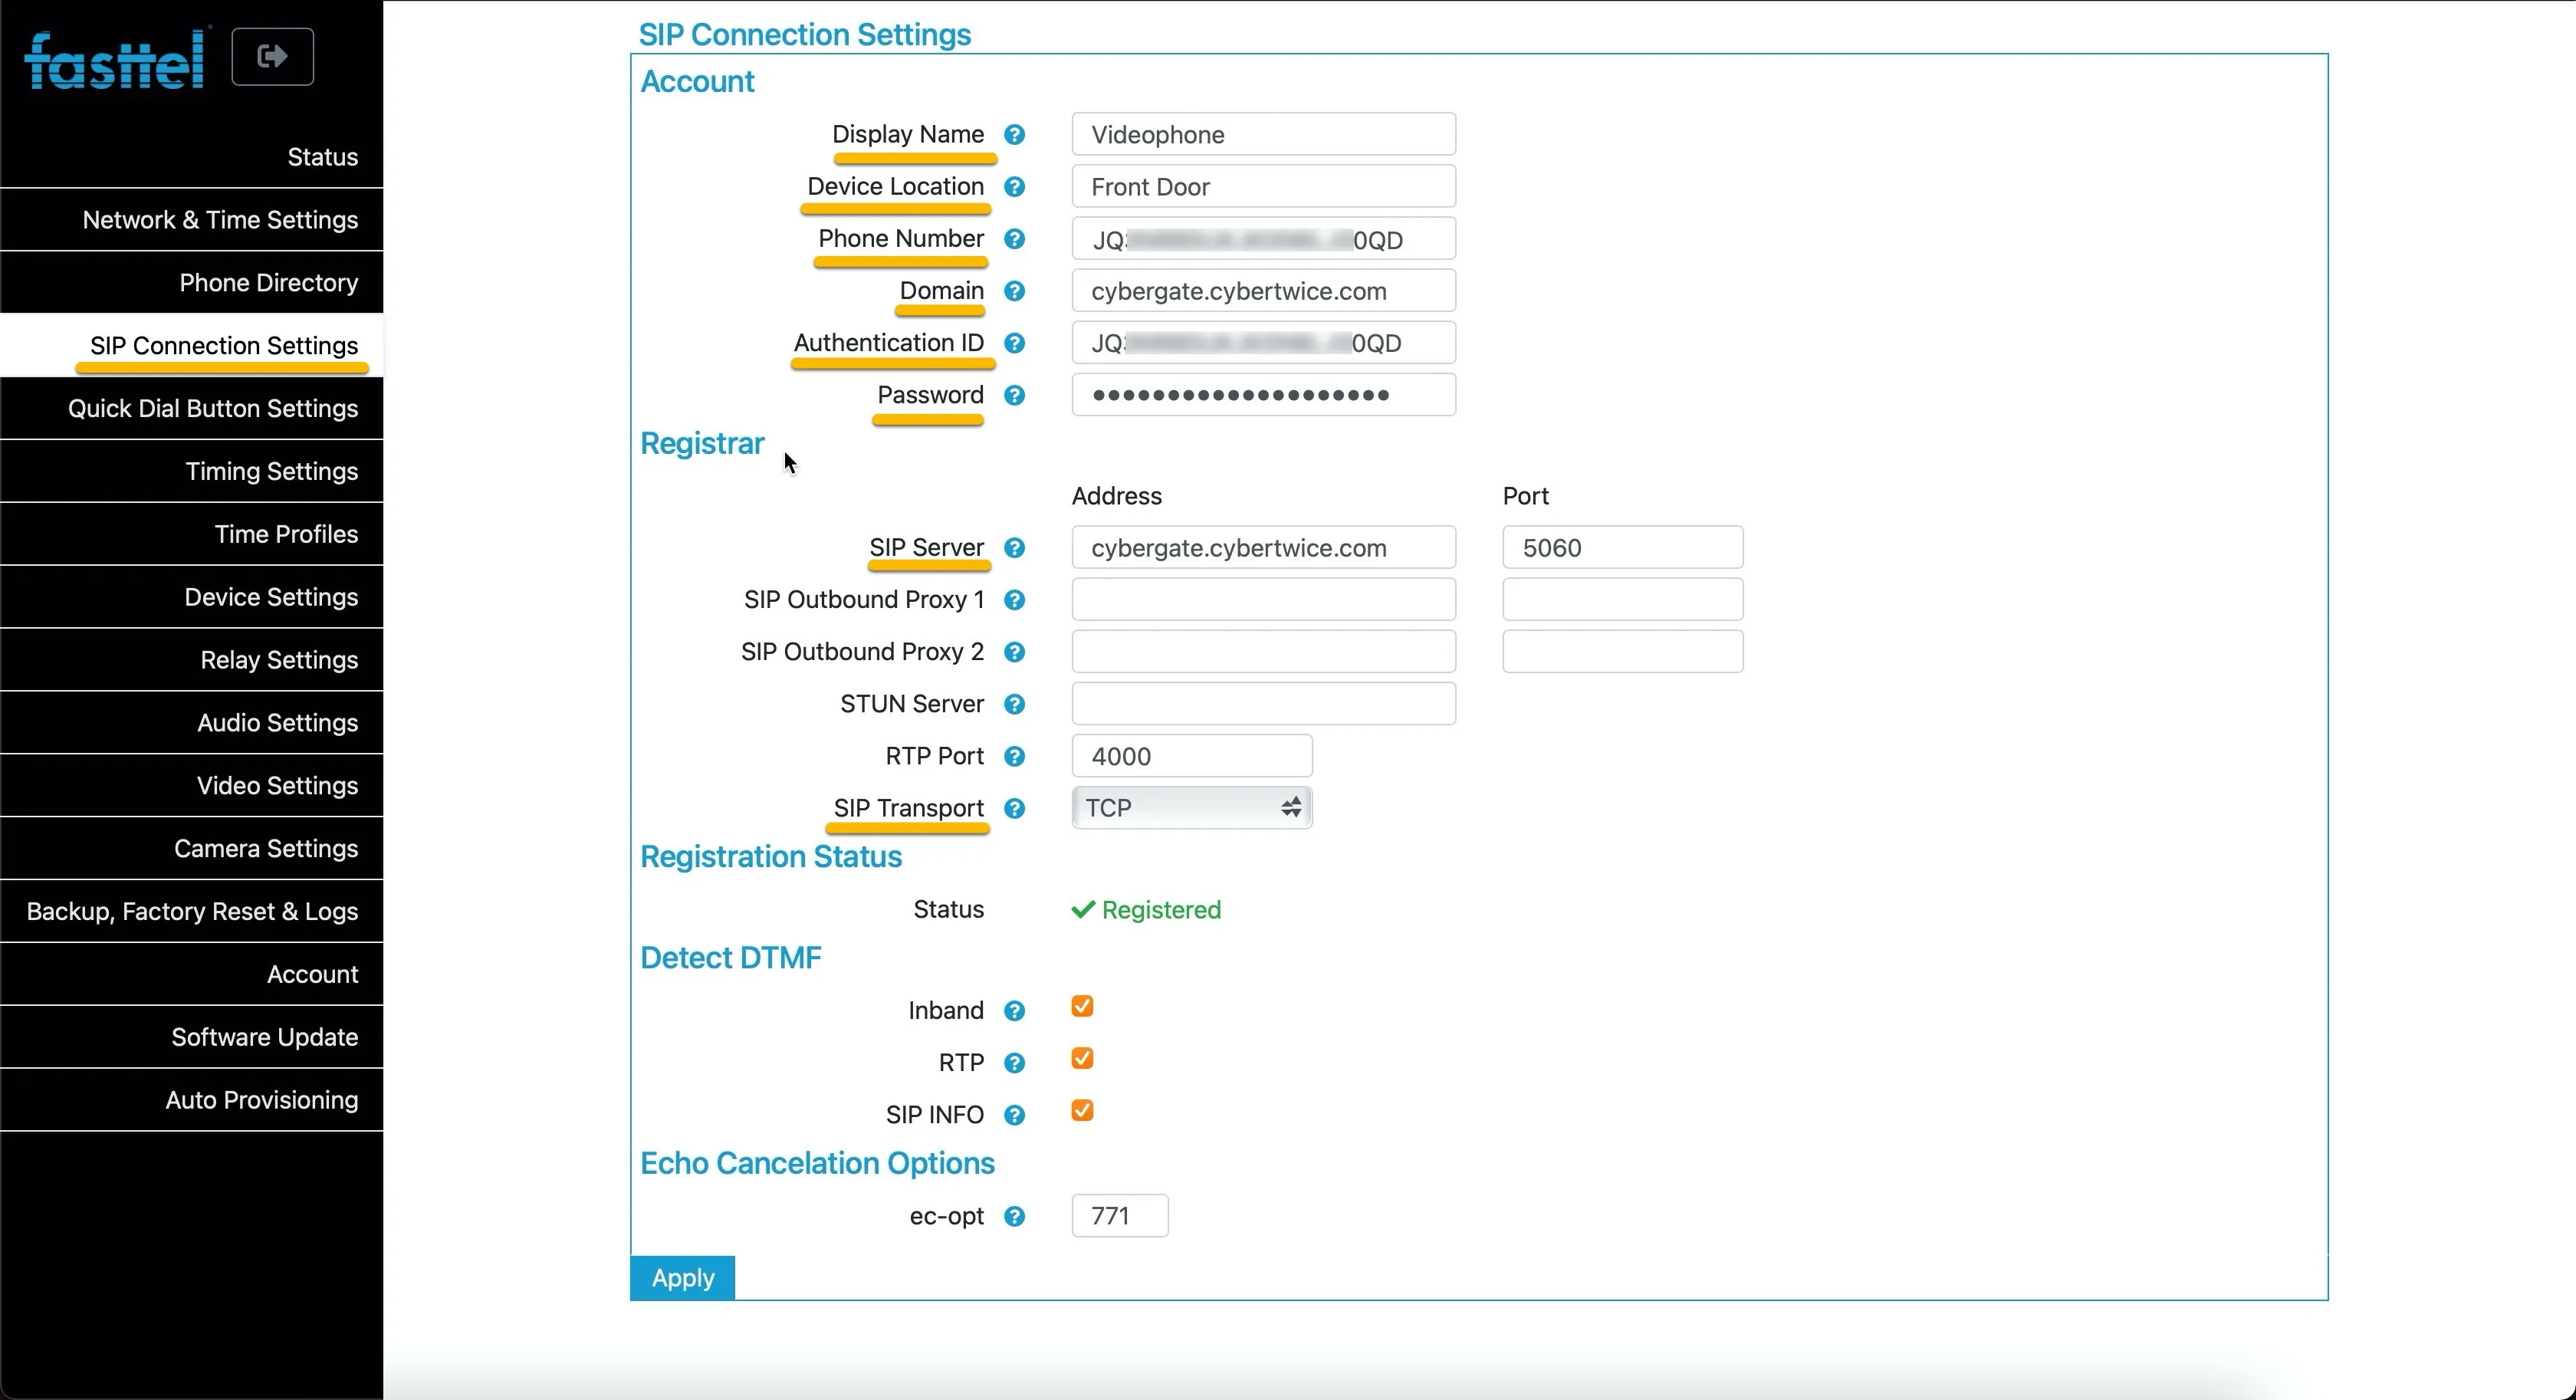This screenshot has width=2576, height=1400.
Task: Click the RTP Port field 4000
Action: pos(1192,756)
